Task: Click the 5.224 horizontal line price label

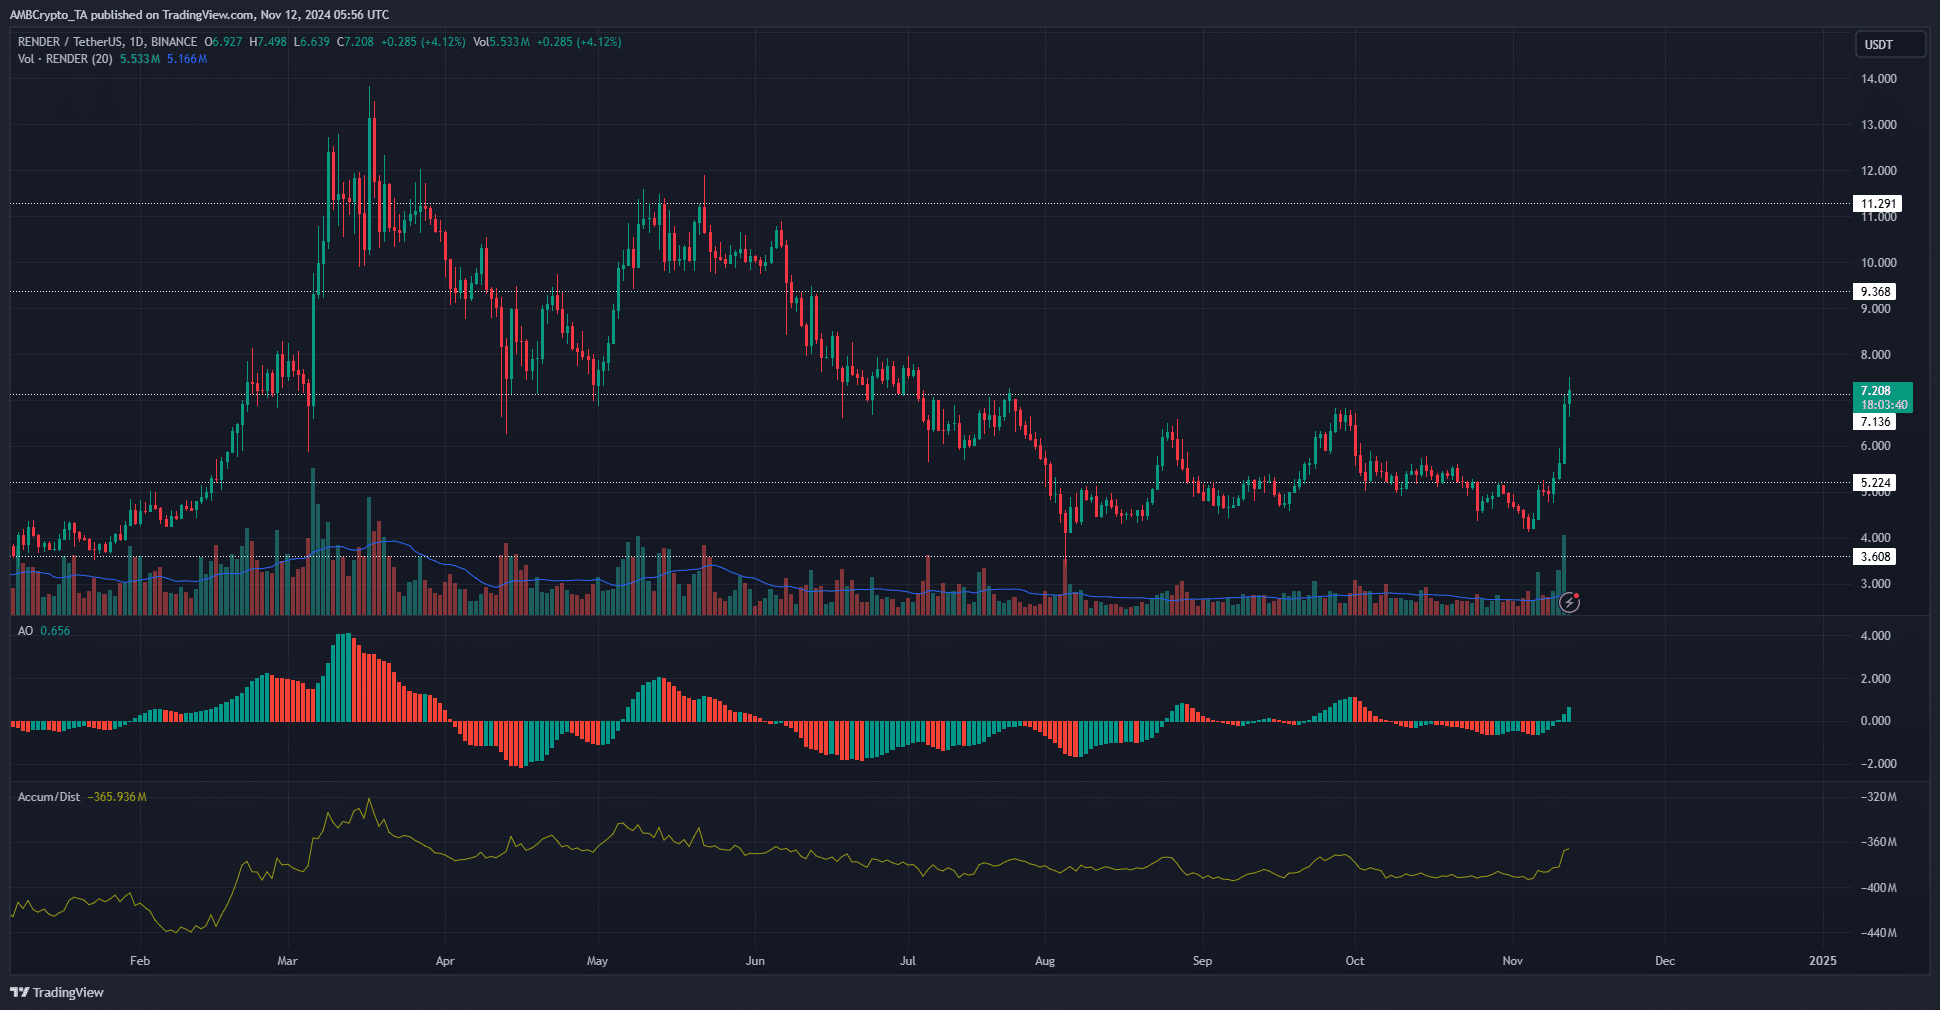Action: [x=1875, y=483]
